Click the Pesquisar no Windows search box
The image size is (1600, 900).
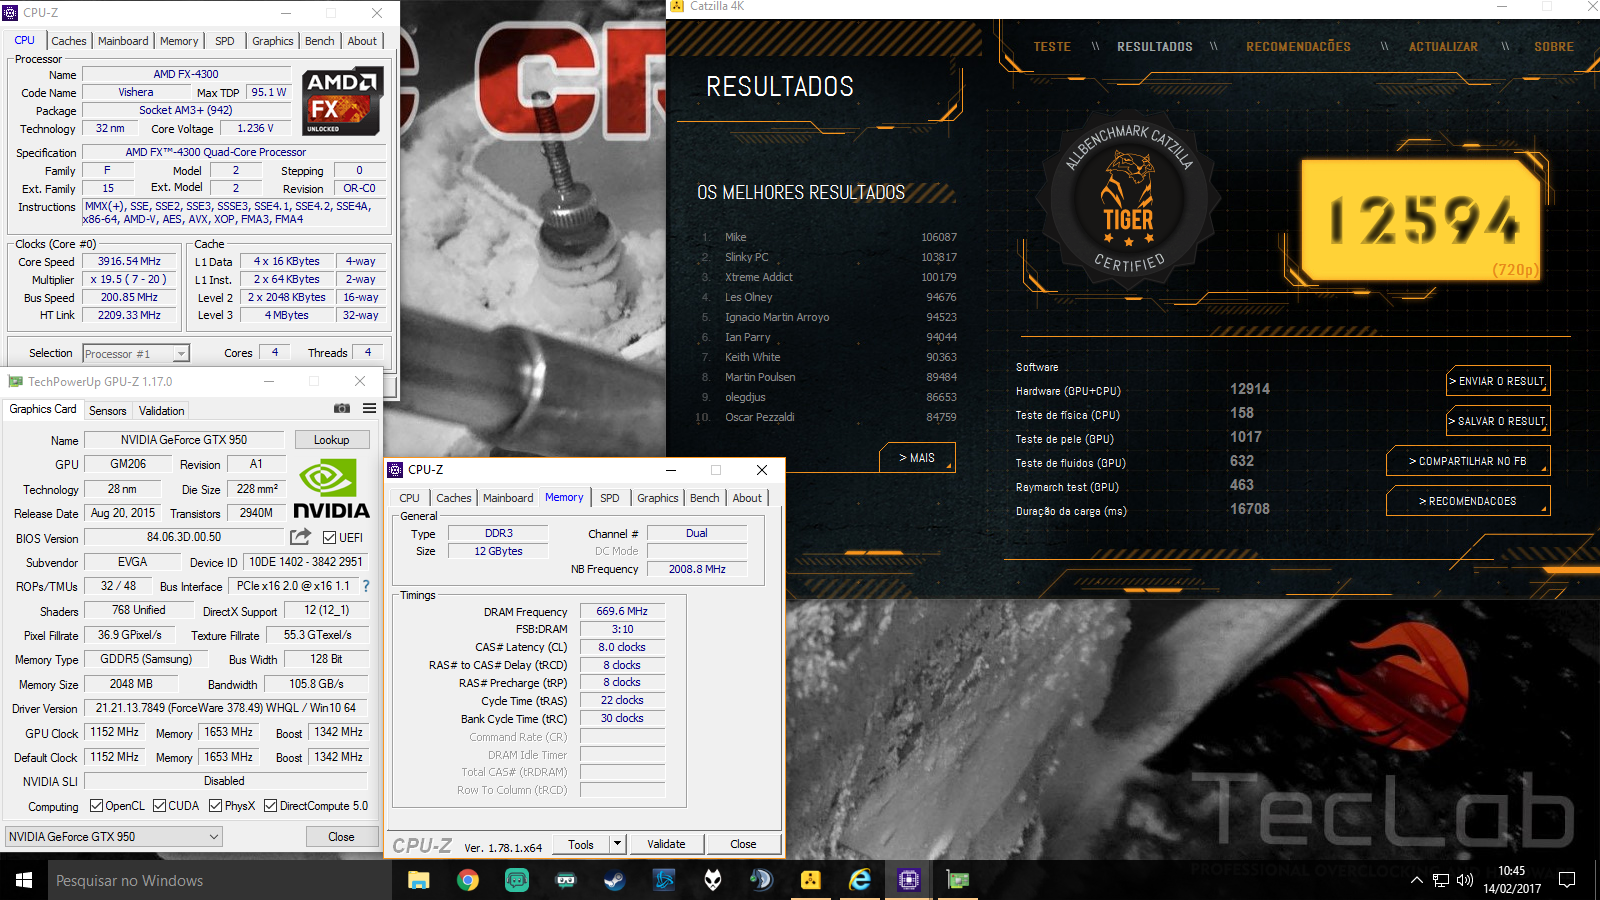(x=220, y=880)
